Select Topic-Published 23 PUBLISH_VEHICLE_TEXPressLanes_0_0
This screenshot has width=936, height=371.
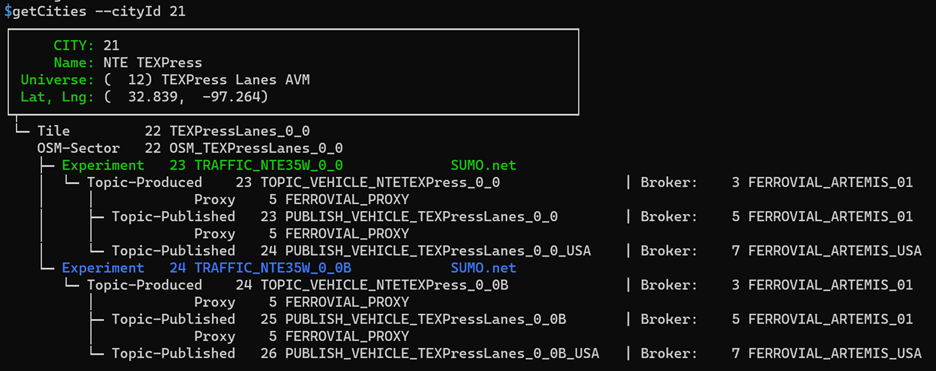(x=334, y=217)
